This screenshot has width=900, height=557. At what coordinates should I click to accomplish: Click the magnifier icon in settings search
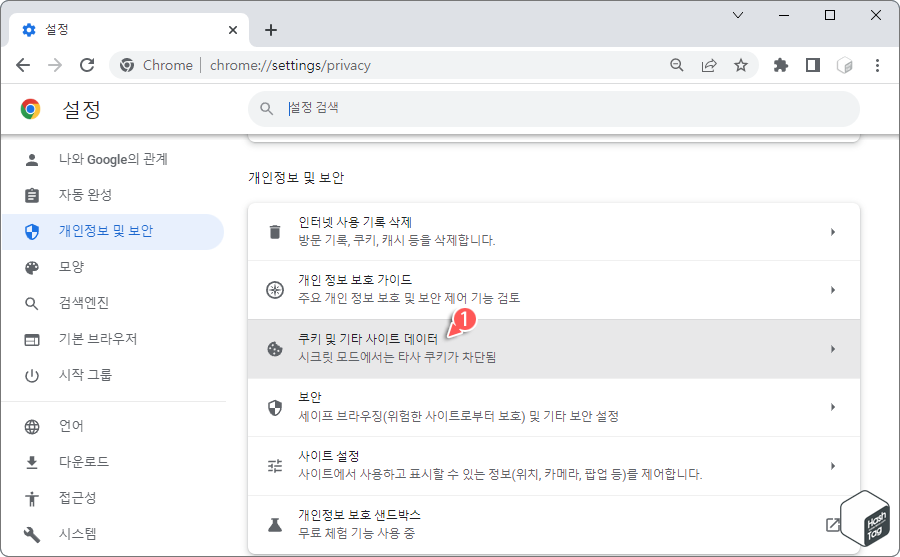point(266,108)
